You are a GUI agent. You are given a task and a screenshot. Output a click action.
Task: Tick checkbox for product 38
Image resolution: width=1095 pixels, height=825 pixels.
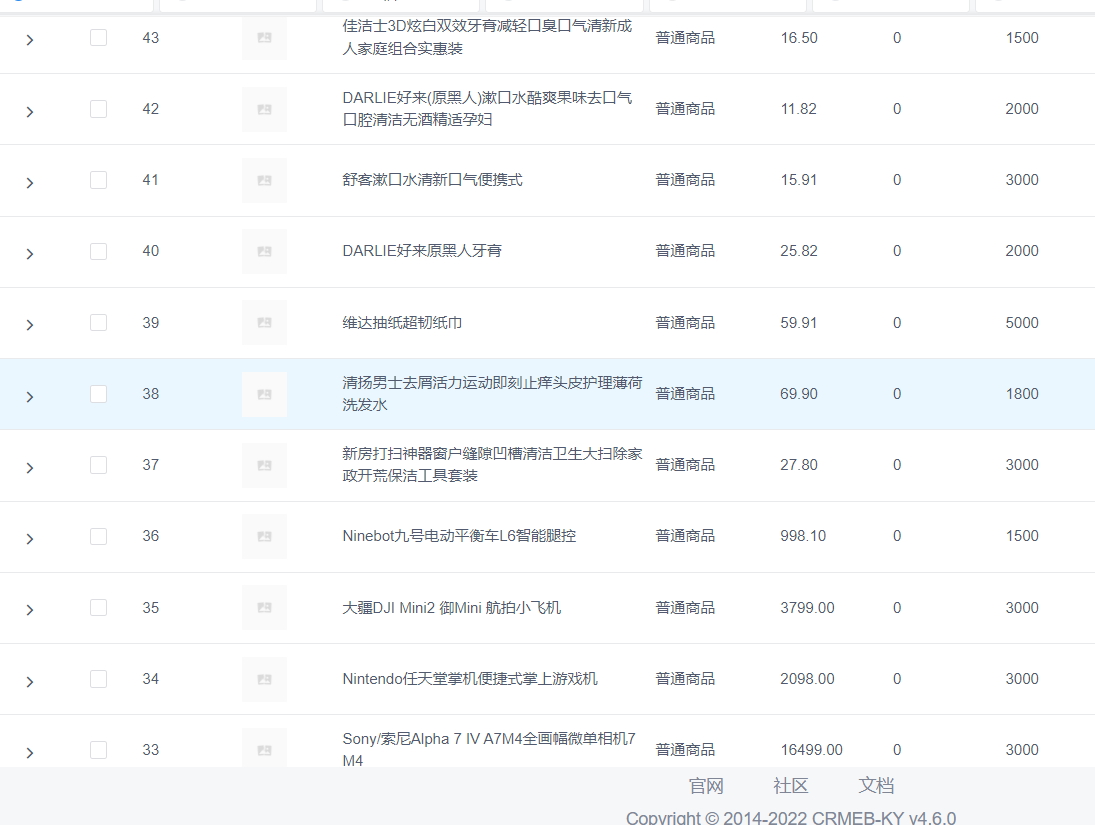[98, 394]
